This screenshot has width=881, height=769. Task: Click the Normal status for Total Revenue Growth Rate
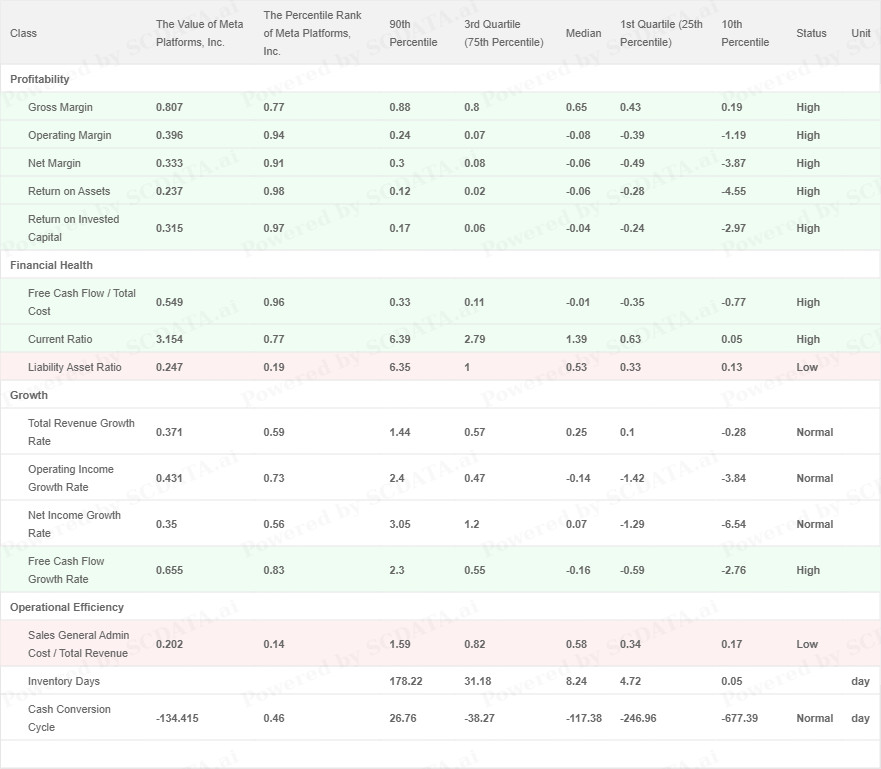pos(815,432)
